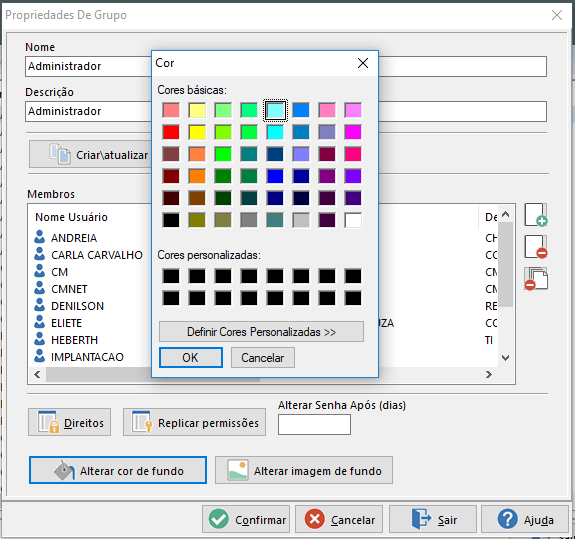
Task: Click the members list scroll left arrow
Action: pyautogui.click(x=37, y=374)
